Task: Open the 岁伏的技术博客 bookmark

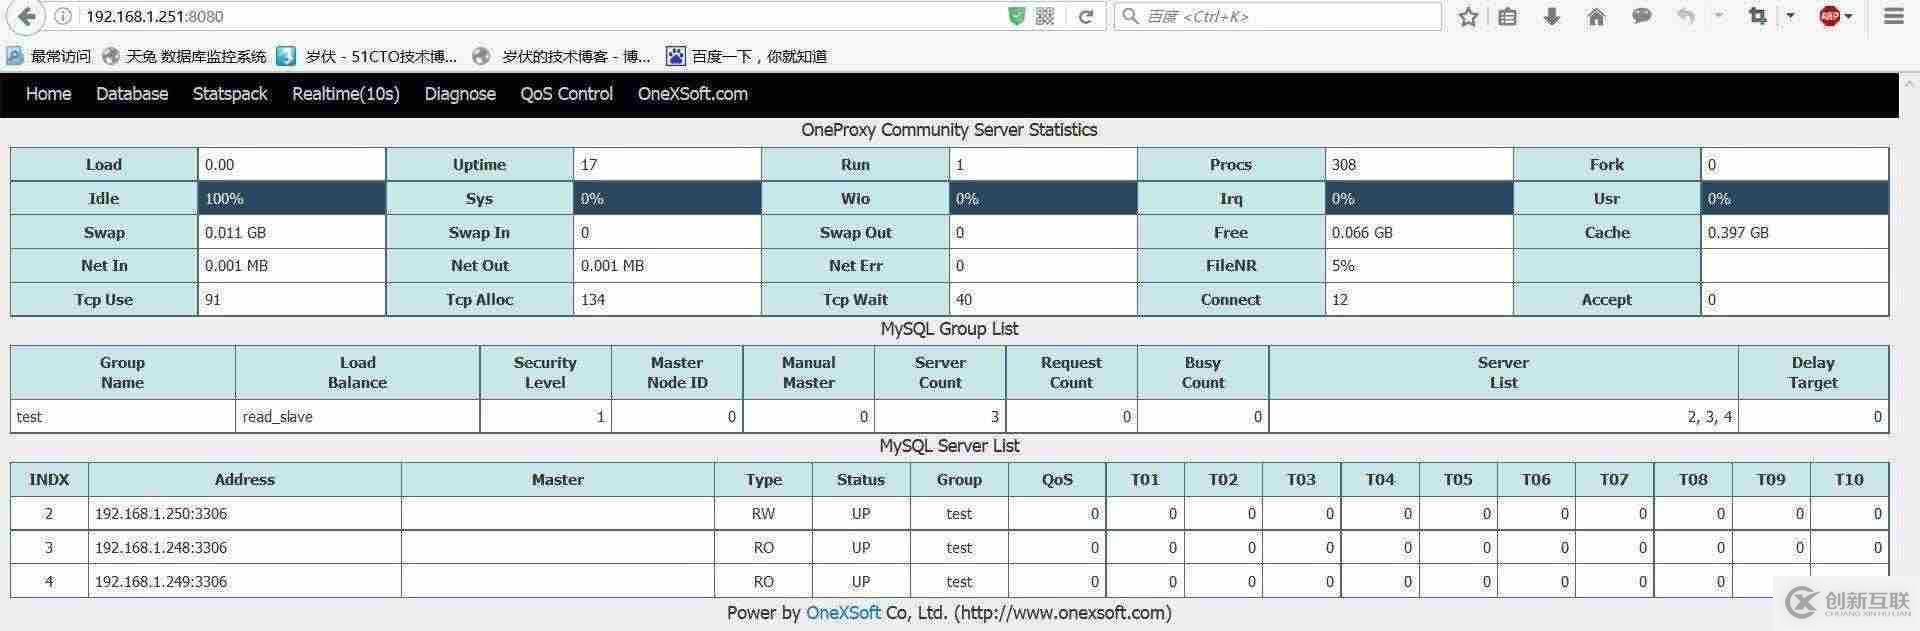Action: click(562, 56)
